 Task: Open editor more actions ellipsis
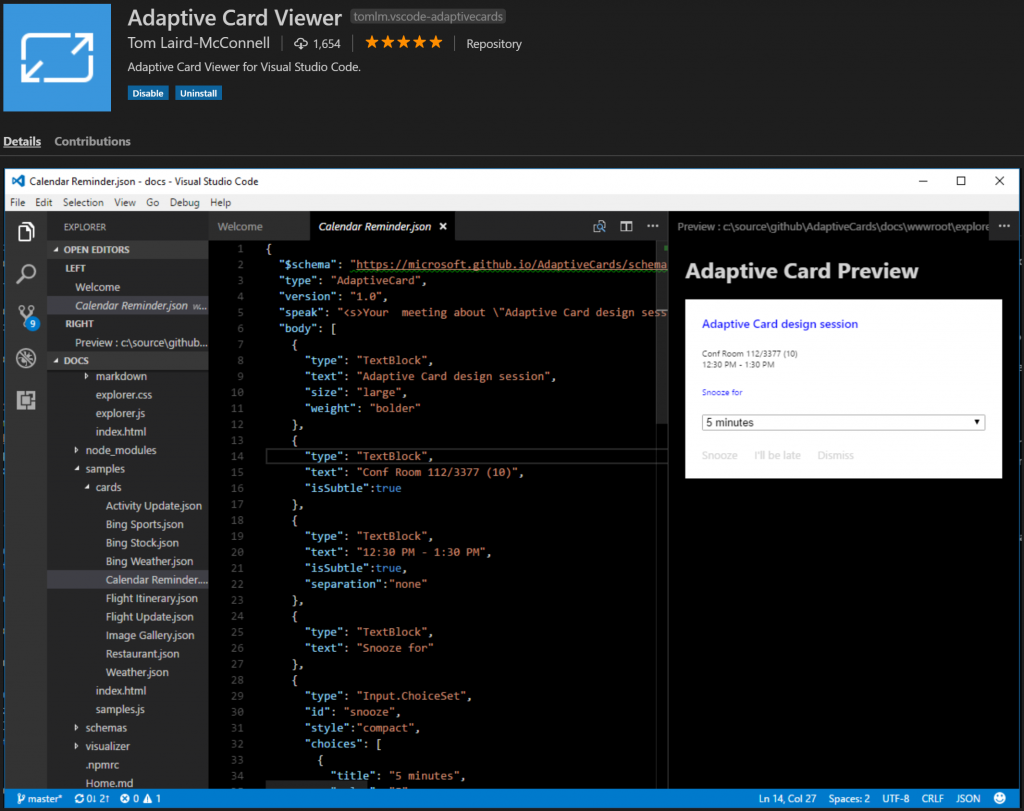[x=652, y=226]
